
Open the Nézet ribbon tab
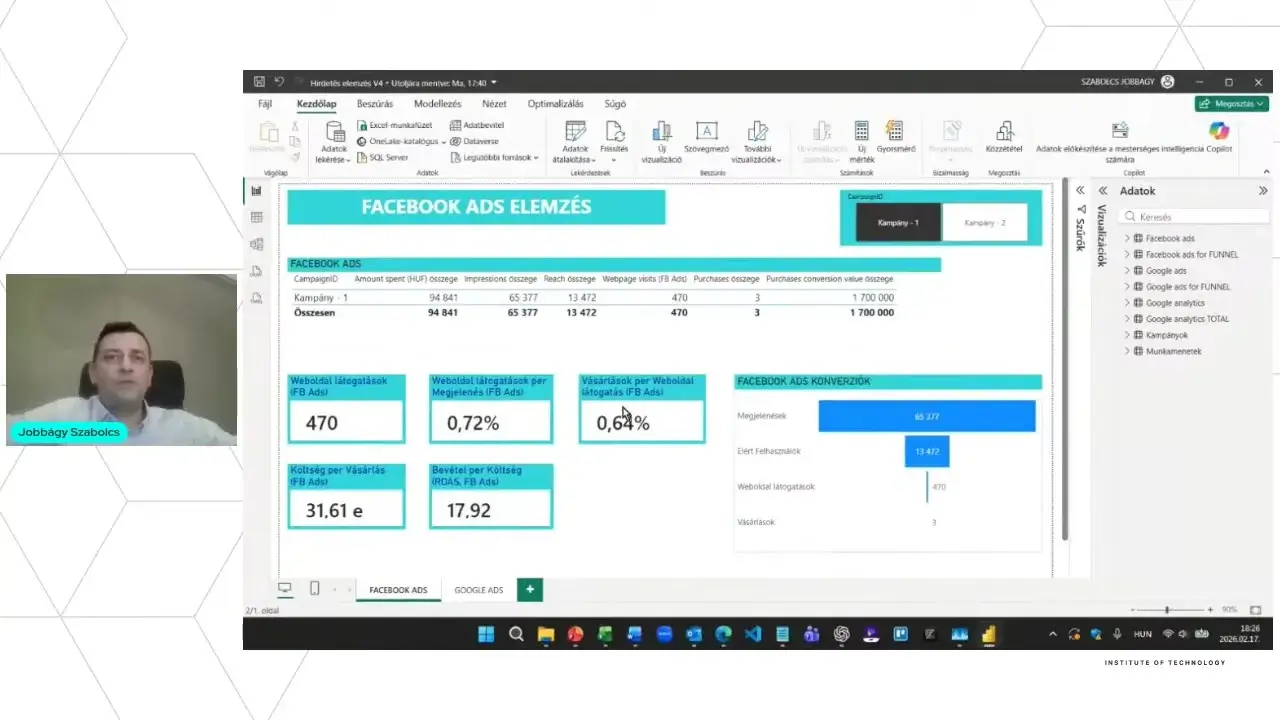click(x=494, y=103)
